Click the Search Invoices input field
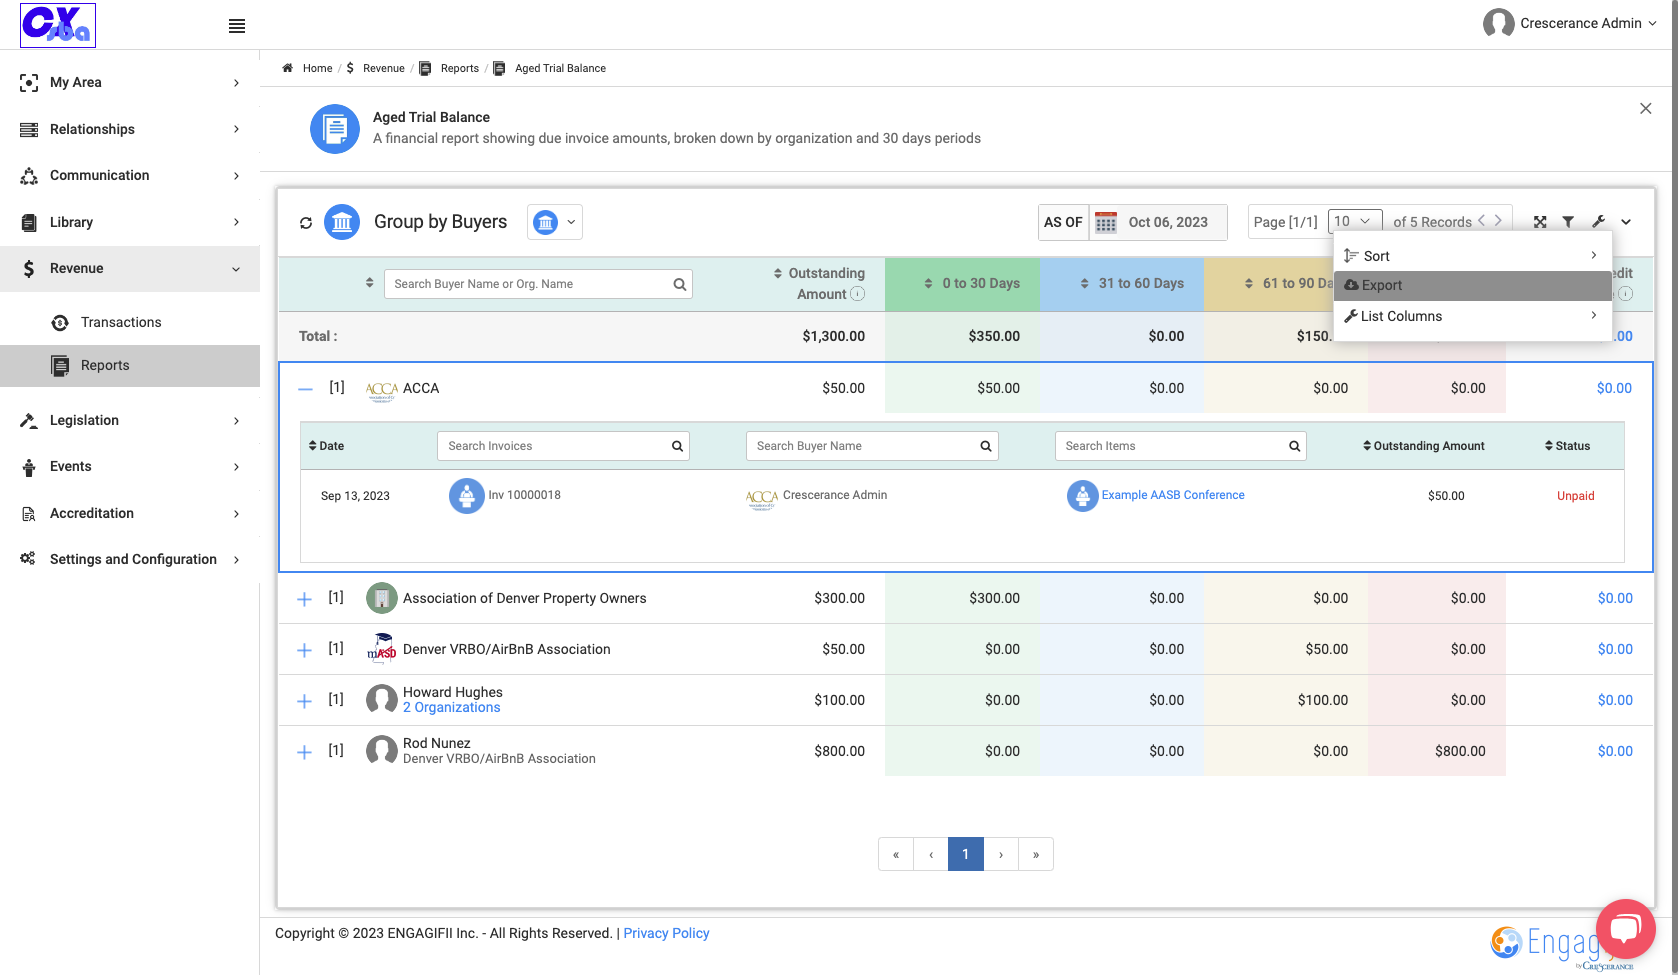 [563, 446]
